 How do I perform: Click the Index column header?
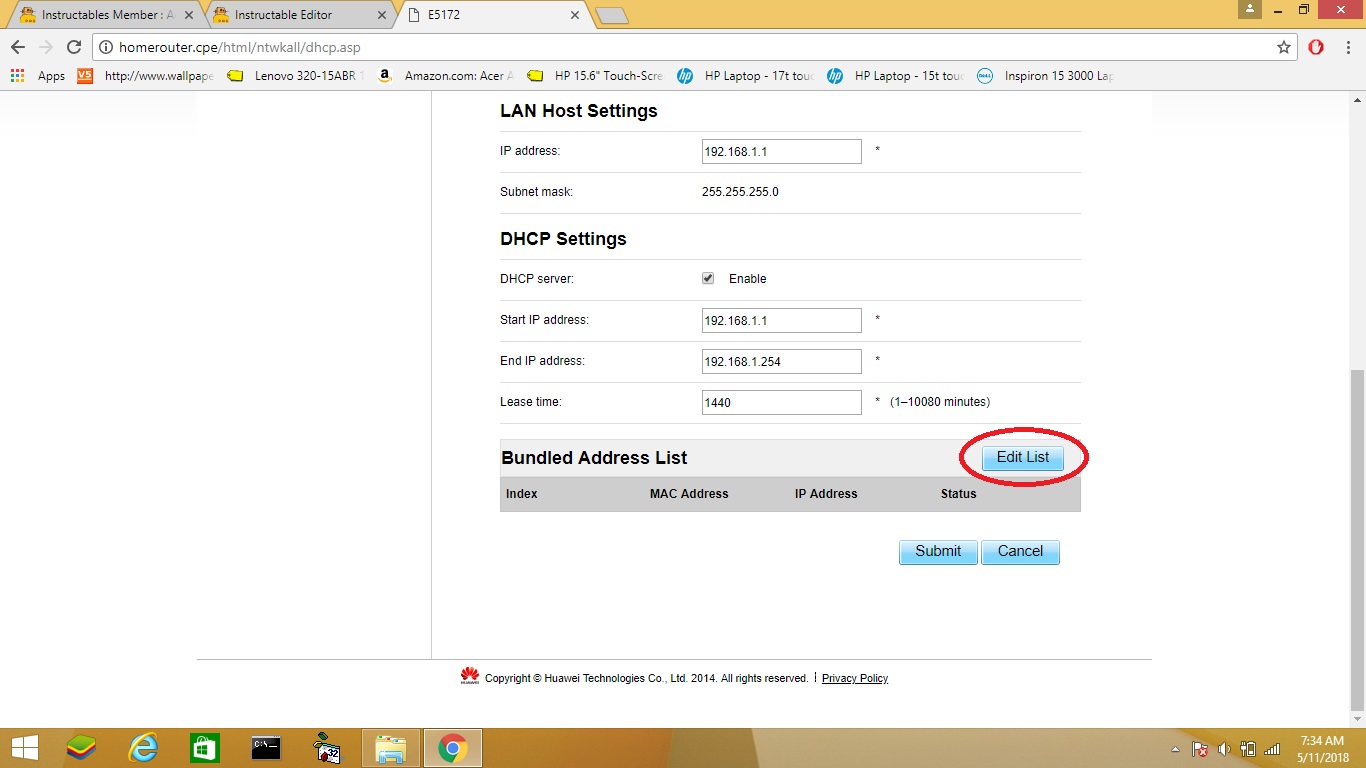click(x=522, y=494)
